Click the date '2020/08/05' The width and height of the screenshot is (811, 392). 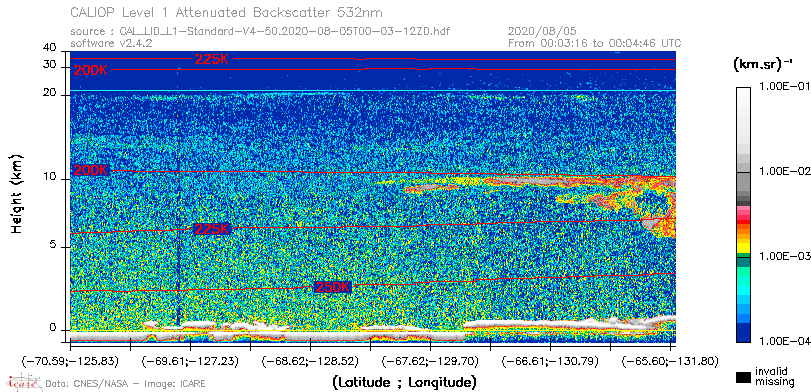542,32
